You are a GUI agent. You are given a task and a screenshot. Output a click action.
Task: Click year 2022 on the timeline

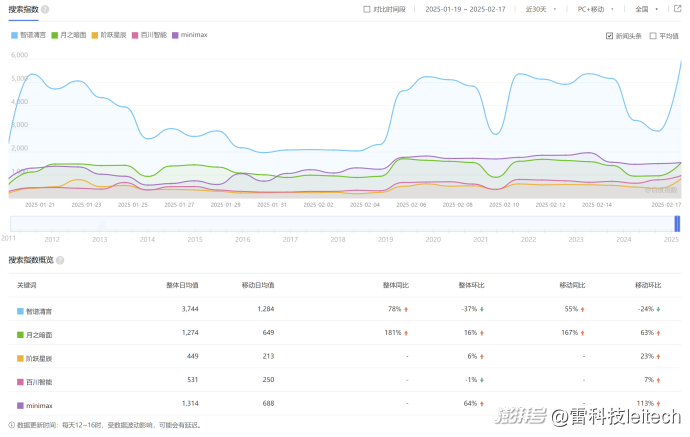point(529,239)
